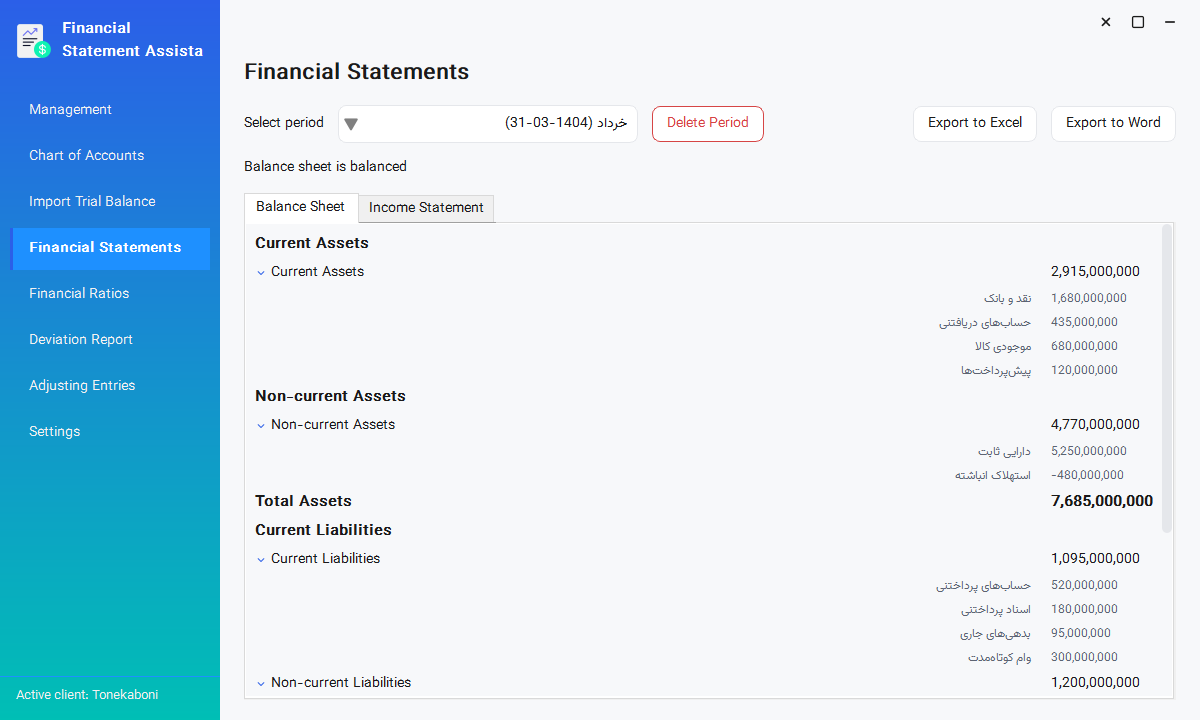Click the 'Financial Statements' page heading
Image resolution: width=1200 pixels, height=720 pixels.
[356, 72]
